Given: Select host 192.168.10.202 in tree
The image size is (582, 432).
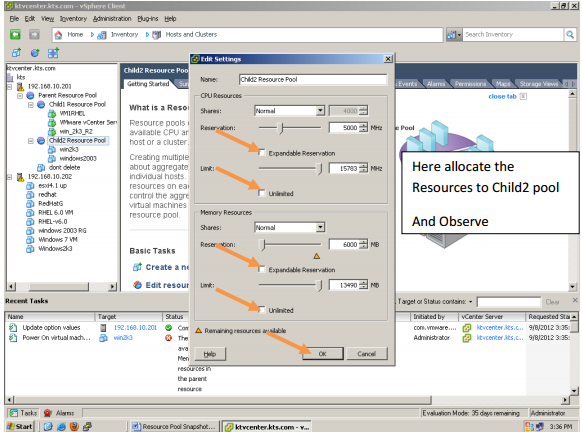Looking at the screenshot, I should point(50,177).
